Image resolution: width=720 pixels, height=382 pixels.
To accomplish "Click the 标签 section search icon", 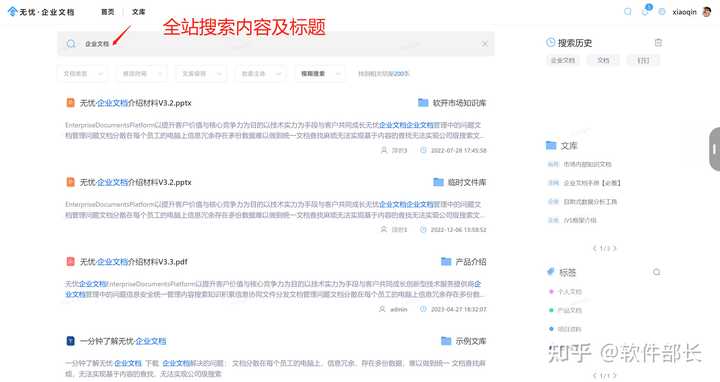I will click(657, 272).
